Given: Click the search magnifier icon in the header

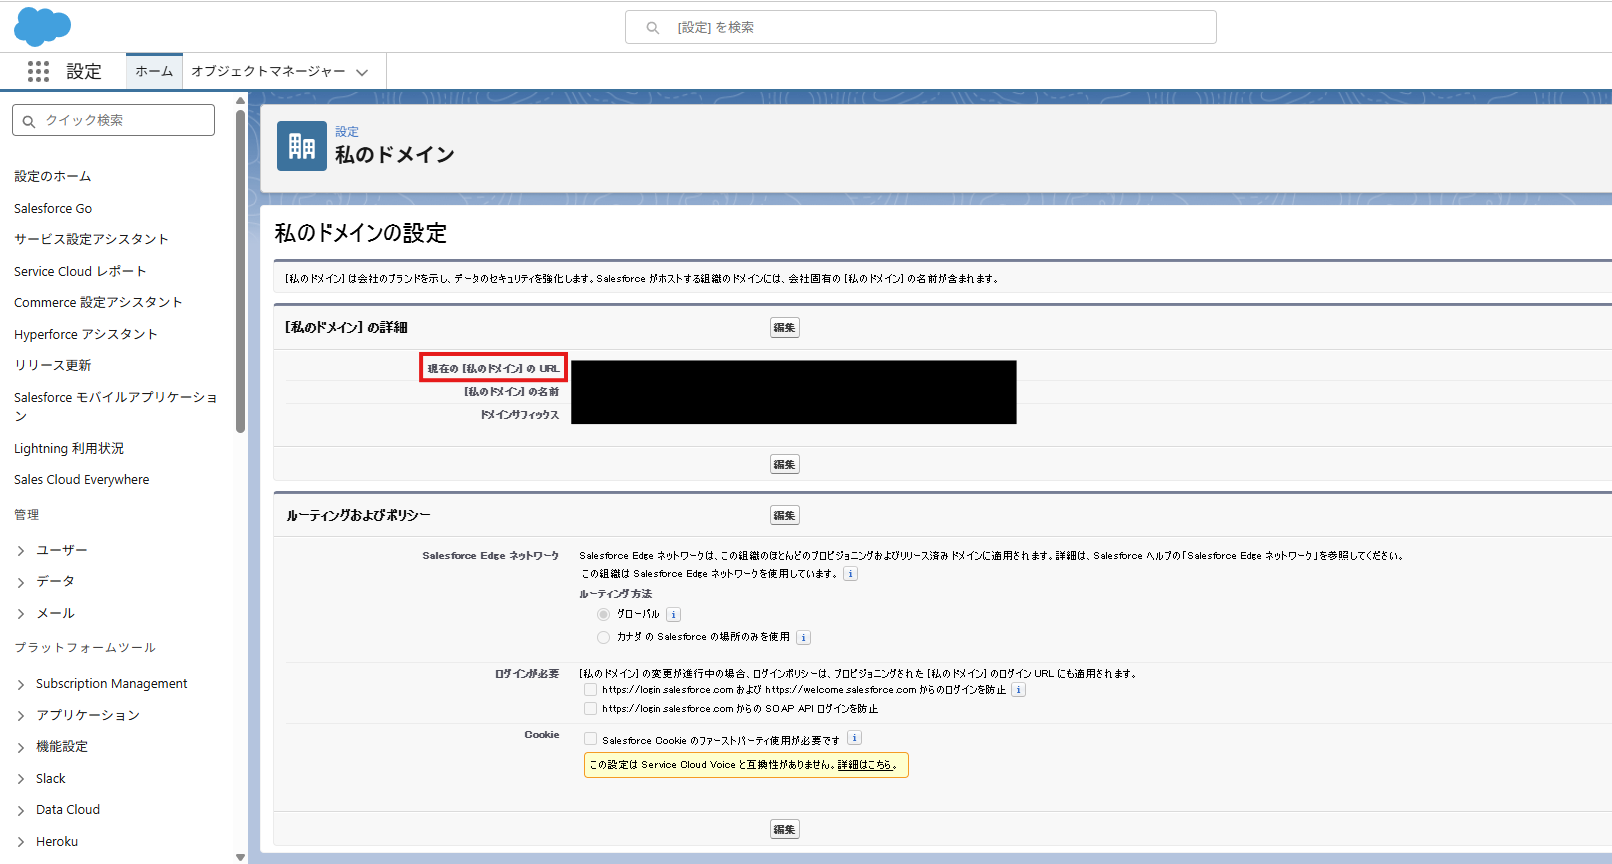Looking at the screenshot, I should (653, 28).
